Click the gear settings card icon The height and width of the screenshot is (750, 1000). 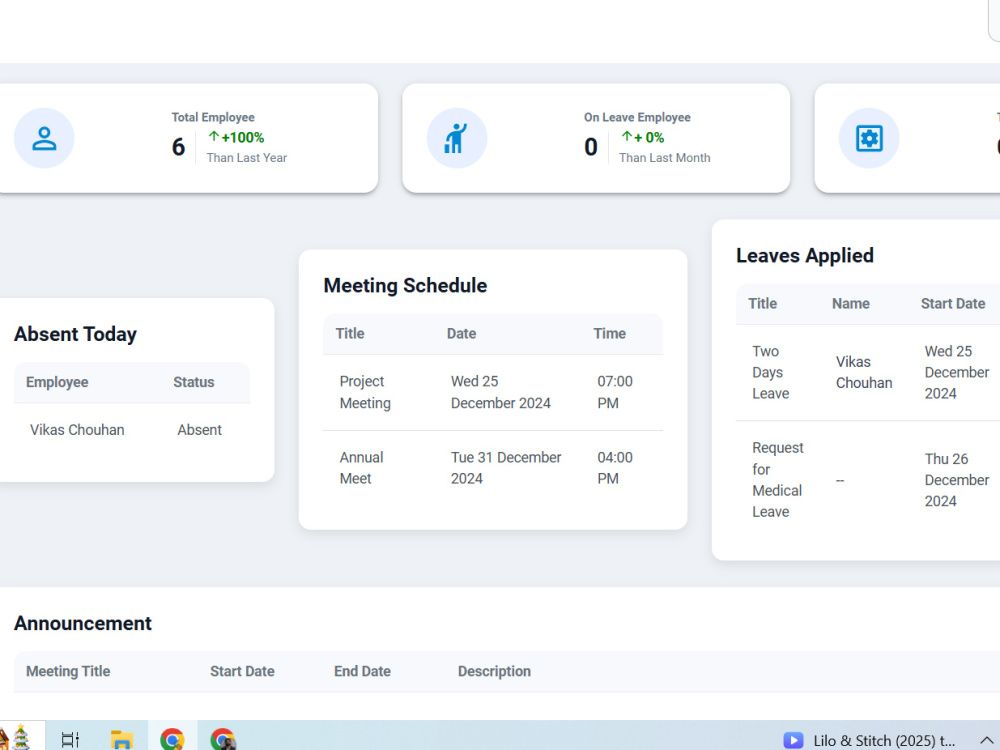pyautogui.click(x=869, y=138)
